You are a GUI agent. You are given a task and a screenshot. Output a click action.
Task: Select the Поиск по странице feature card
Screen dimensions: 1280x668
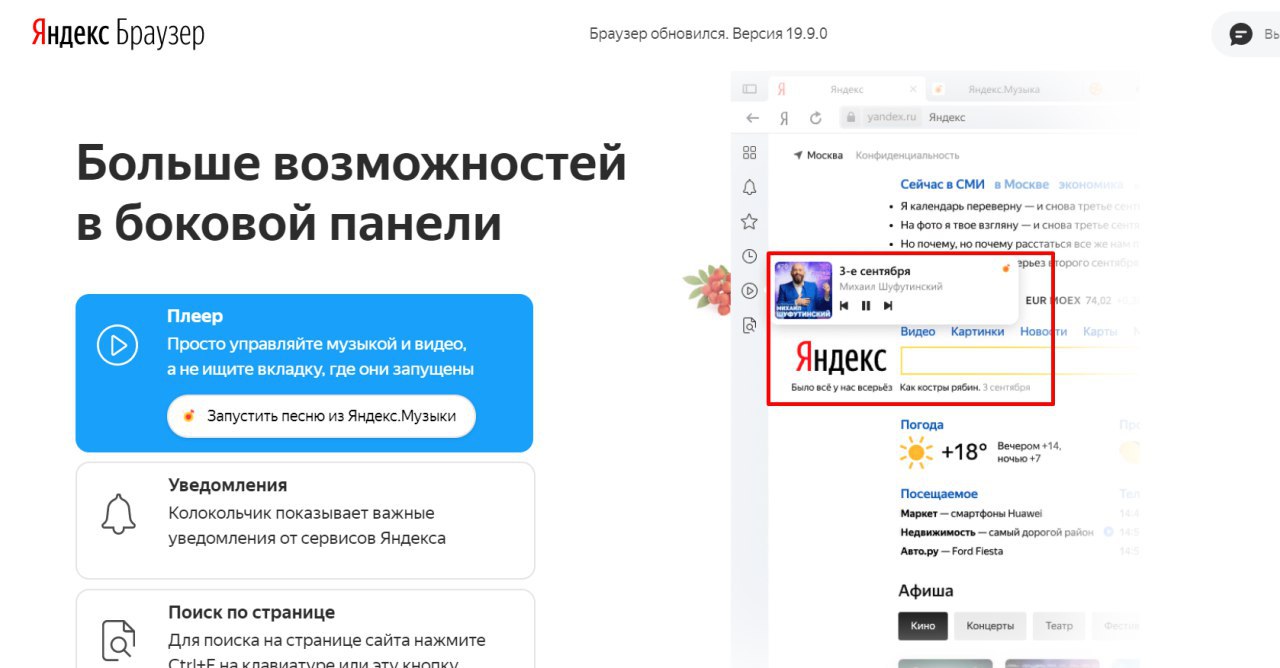(305, 629)
